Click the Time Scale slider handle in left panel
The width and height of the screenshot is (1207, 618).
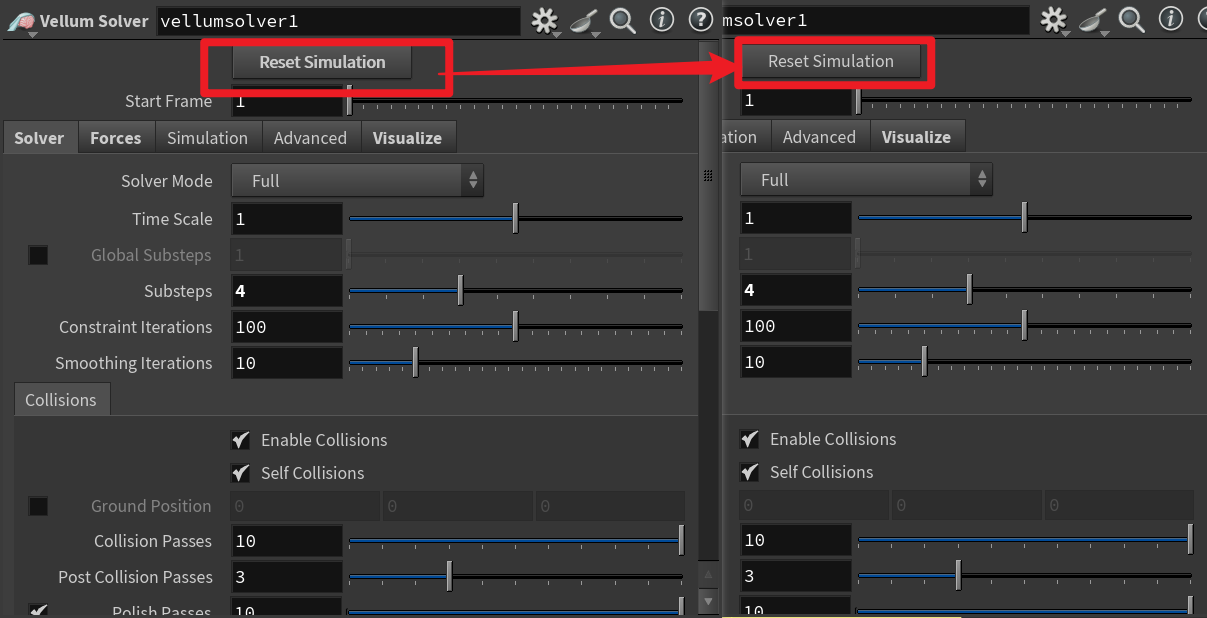click(x=515, y=218)
